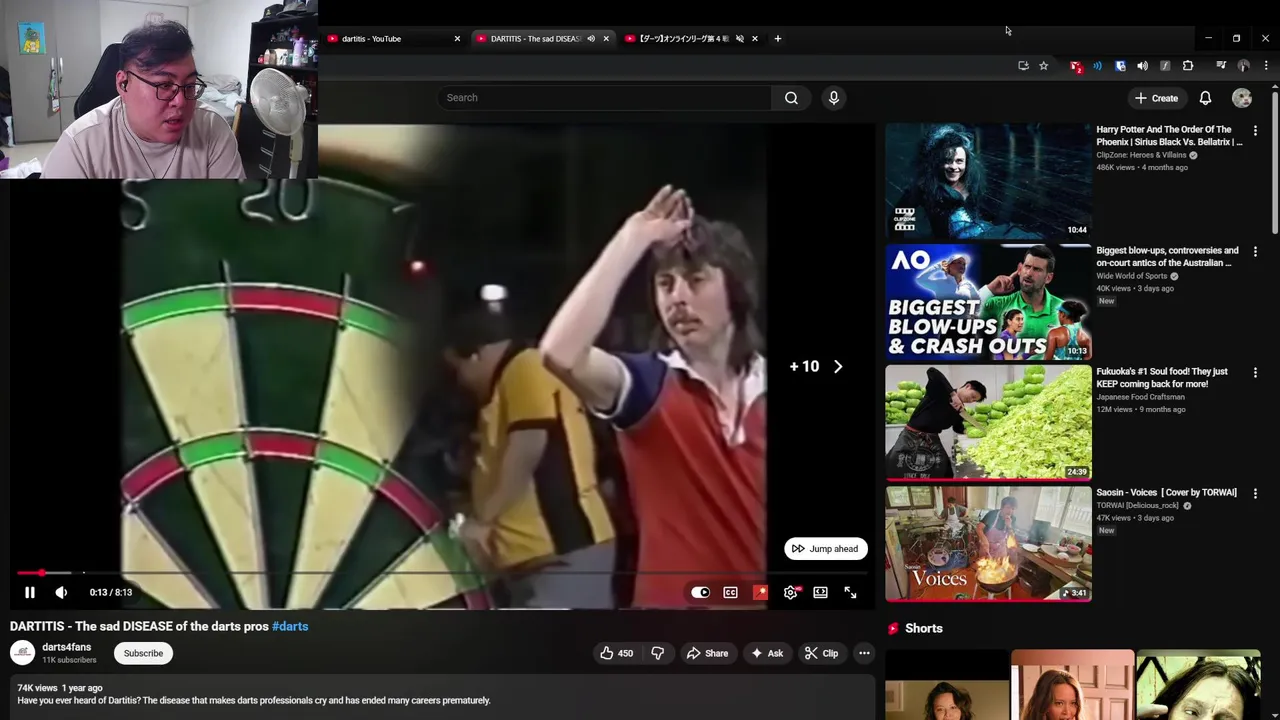
Task: Click in the YouTube search field
Action: (604, 98)
